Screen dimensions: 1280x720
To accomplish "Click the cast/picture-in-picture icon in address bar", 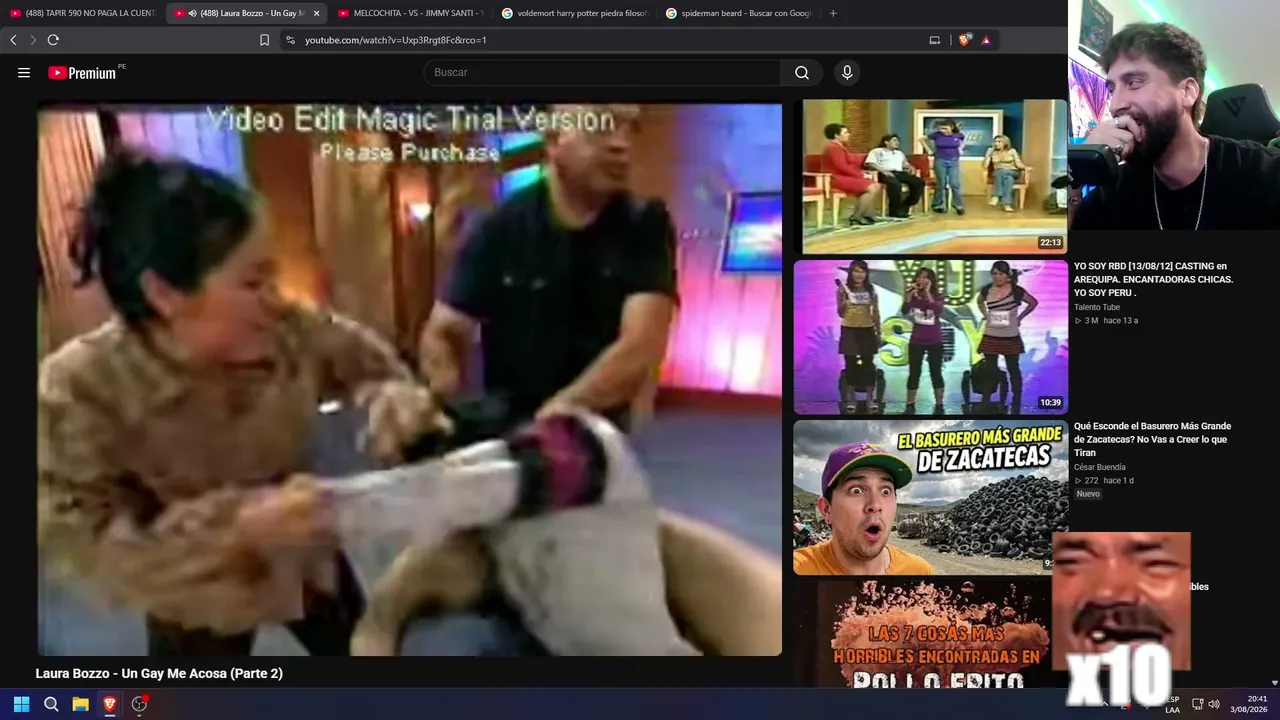I will pyautogui.click(x=935, y=40).
